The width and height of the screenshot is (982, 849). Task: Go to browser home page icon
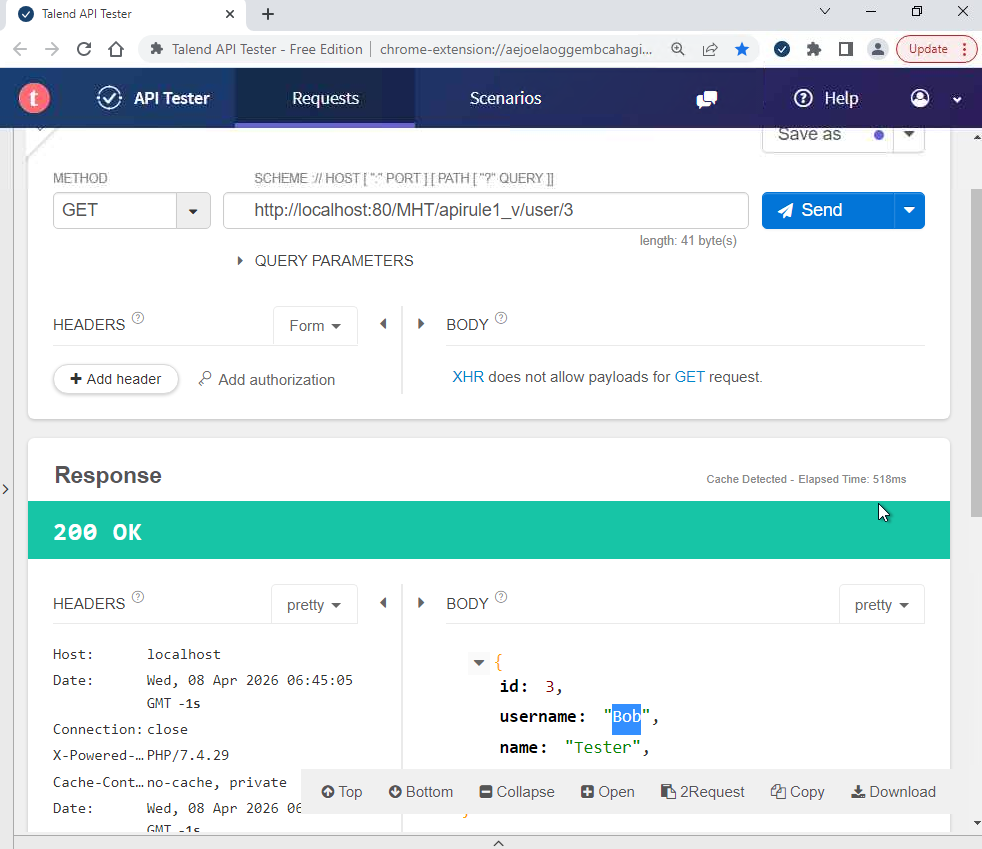[x=116, y=49]
